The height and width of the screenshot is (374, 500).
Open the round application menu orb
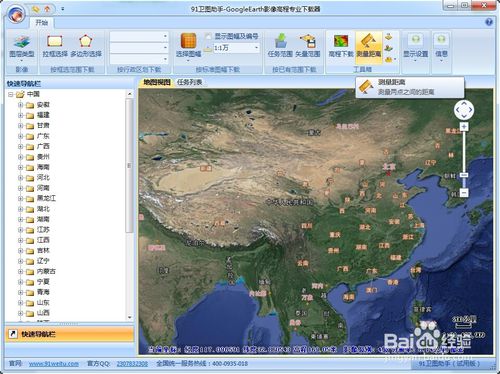click(x=17, y=14)
